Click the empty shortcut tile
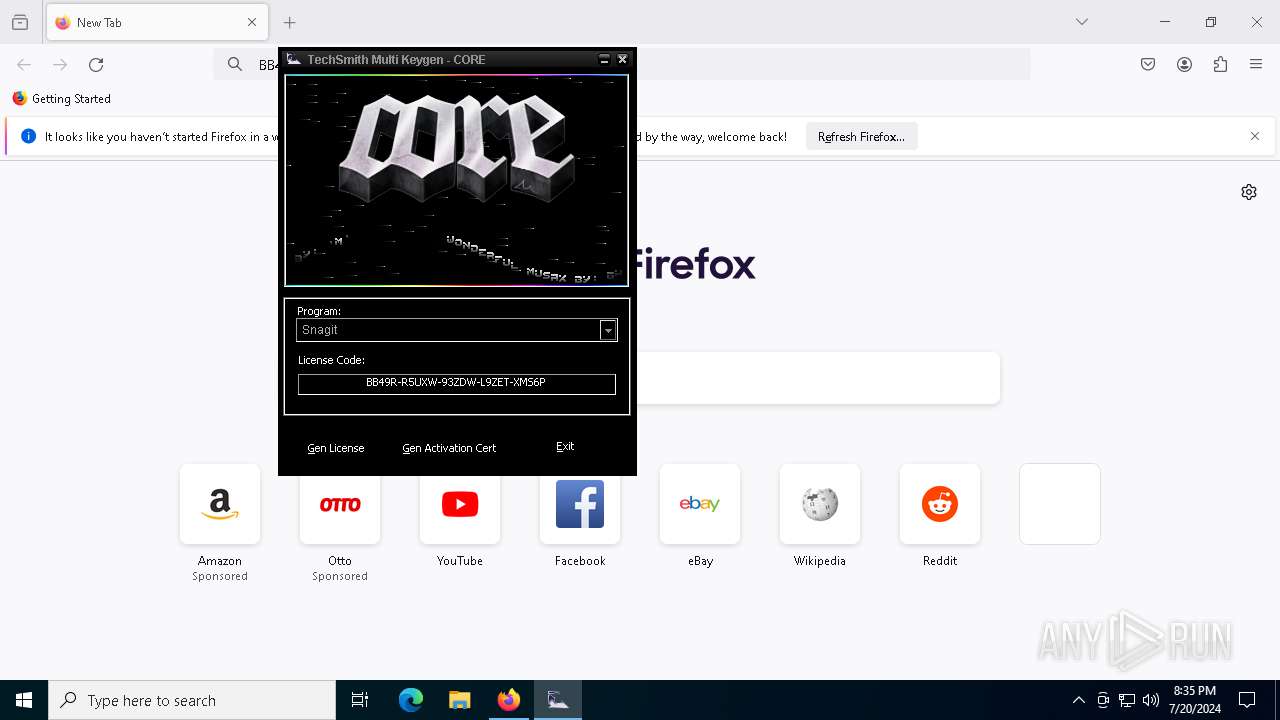 [1060, 504]
